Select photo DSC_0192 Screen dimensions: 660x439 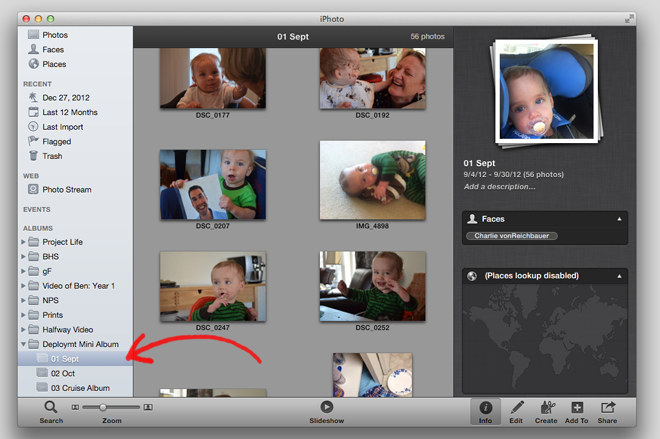tap(373, 78)
